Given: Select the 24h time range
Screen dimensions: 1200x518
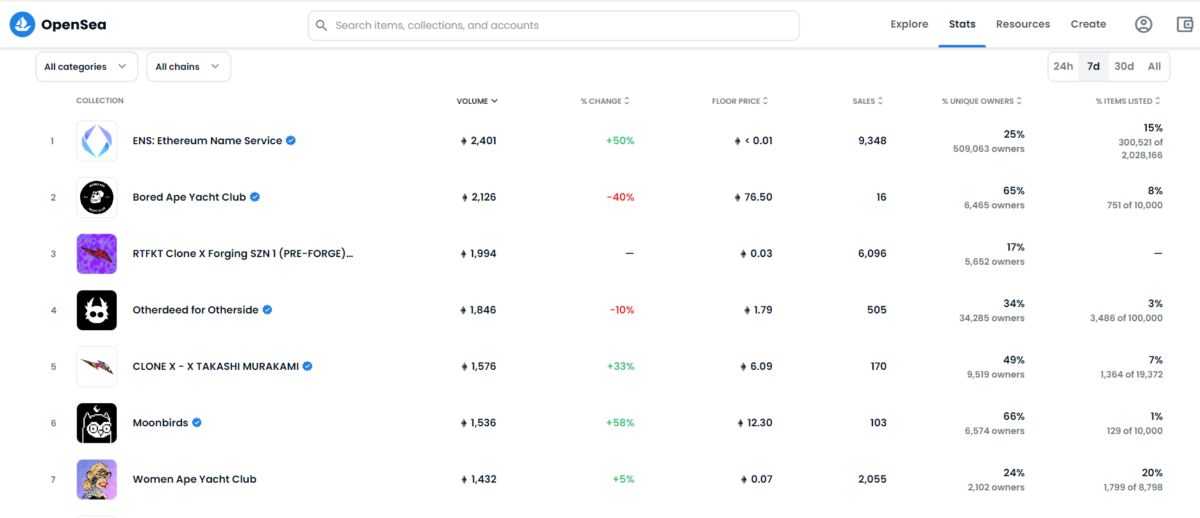Looking at the screenshot, I should [x=1063, y=66].
